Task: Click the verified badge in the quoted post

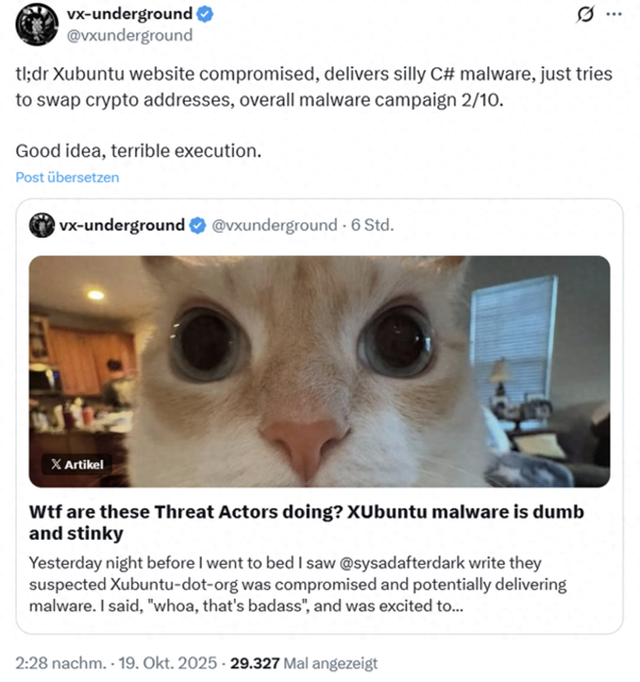Action: pyautogui.click(x=199, y=225)
